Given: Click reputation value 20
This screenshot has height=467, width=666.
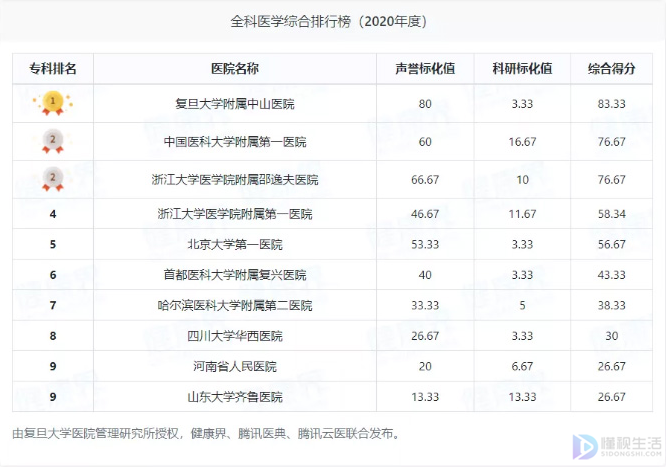Looking at the screenshot, I should (425, 366).
